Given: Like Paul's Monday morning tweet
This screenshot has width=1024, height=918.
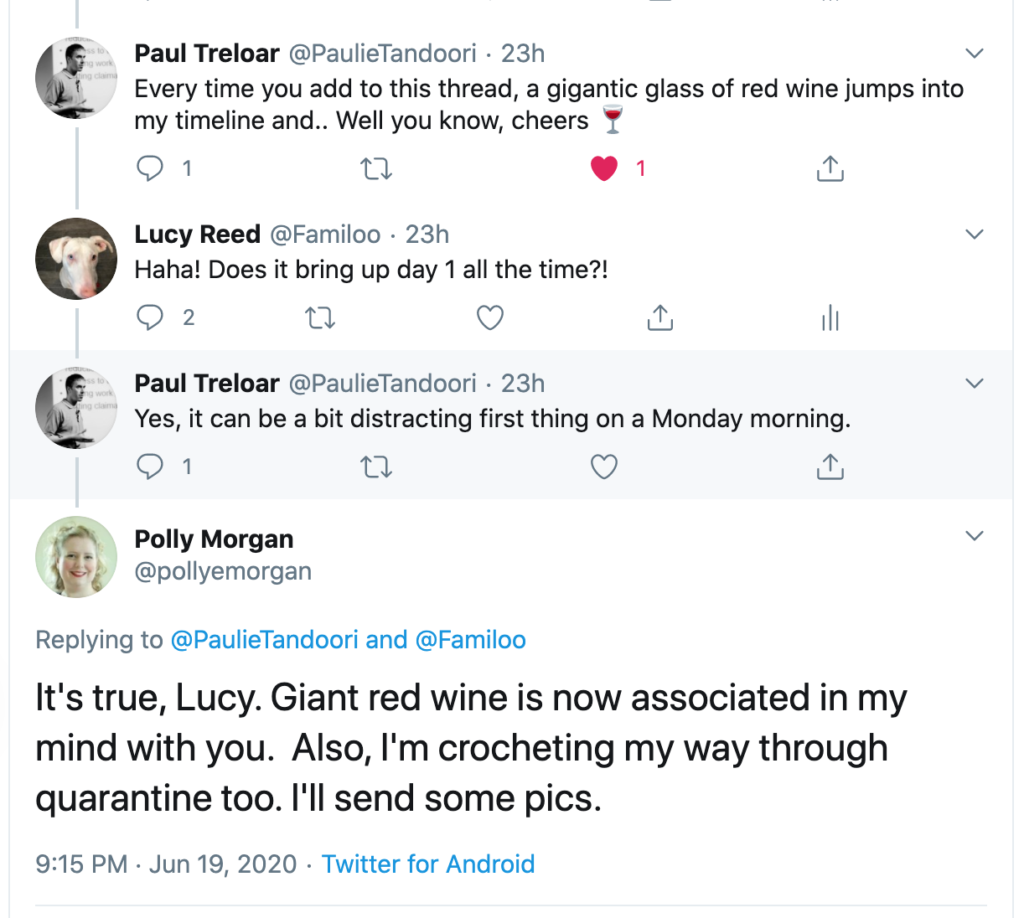Looking at the screenshot, I should [x=604, y=466].
